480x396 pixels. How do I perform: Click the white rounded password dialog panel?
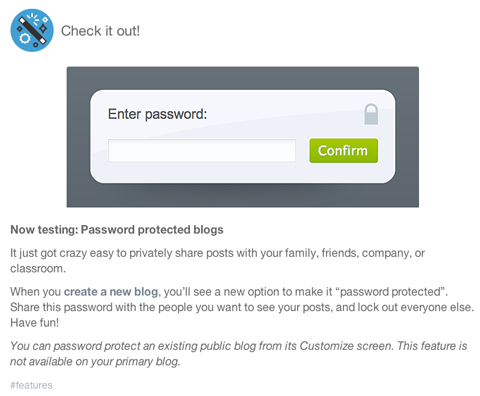point(243,136)
